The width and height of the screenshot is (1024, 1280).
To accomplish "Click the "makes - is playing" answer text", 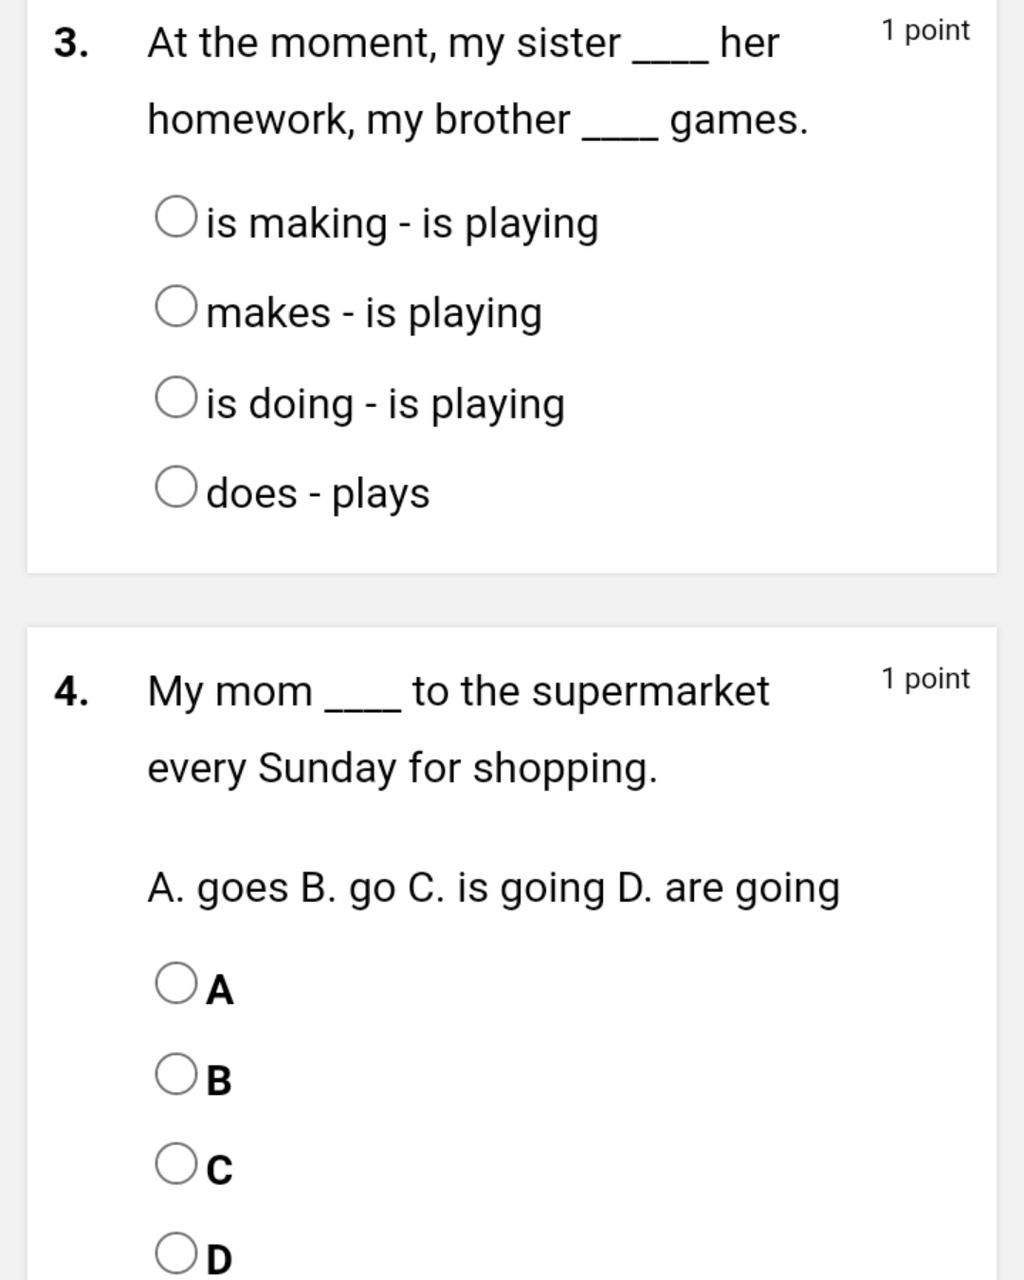I will (374, 313).
